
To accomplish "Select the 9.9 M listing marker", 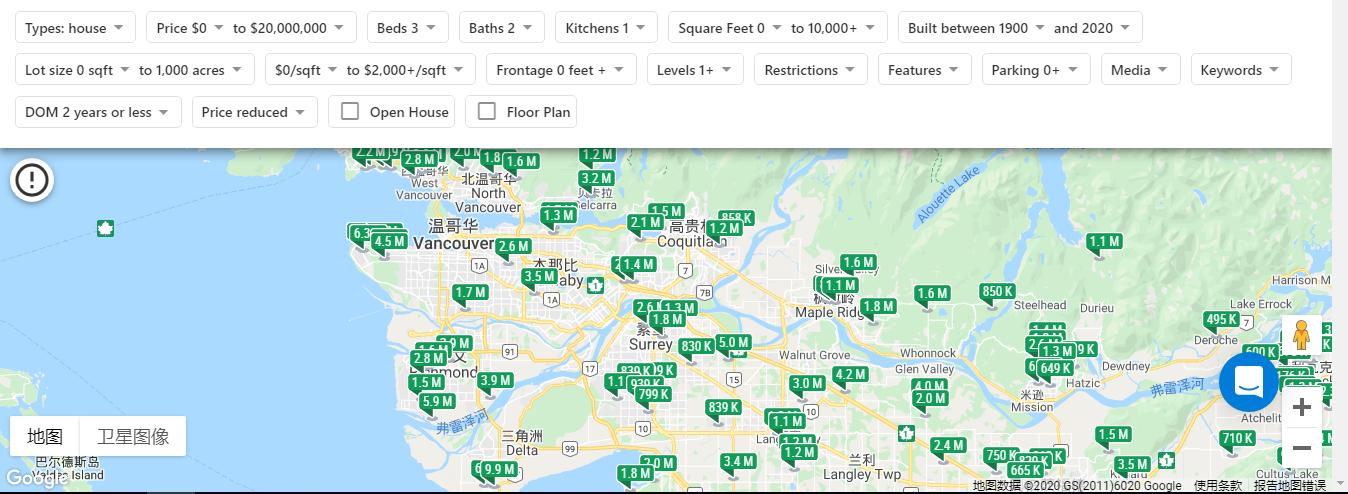I will 499,470.
